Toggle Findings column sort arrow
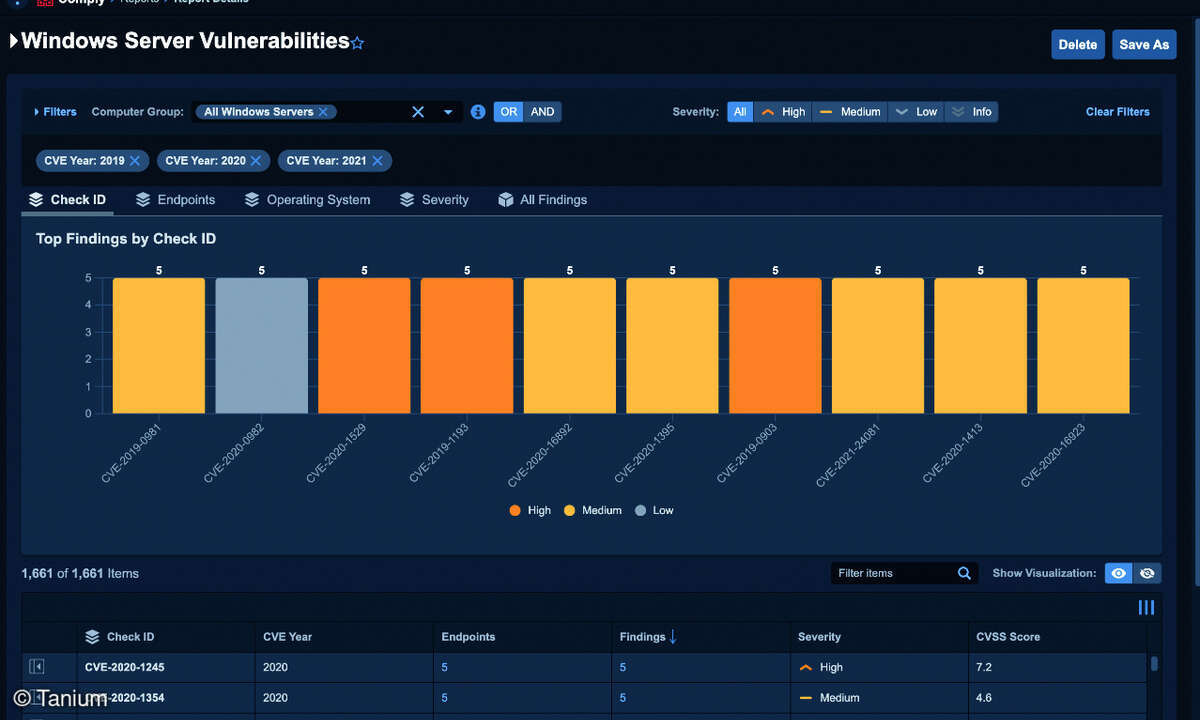The image size is (1200, 720). (x=673, y=637)
